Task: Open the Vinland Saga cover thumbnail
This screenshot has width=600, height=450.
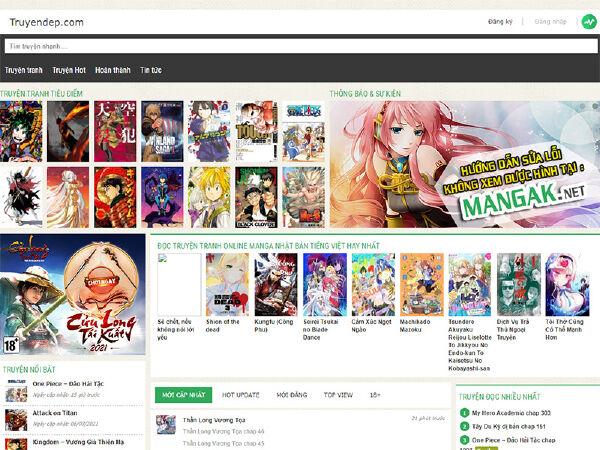Action: pyautogui.click(x=162, y=131)
